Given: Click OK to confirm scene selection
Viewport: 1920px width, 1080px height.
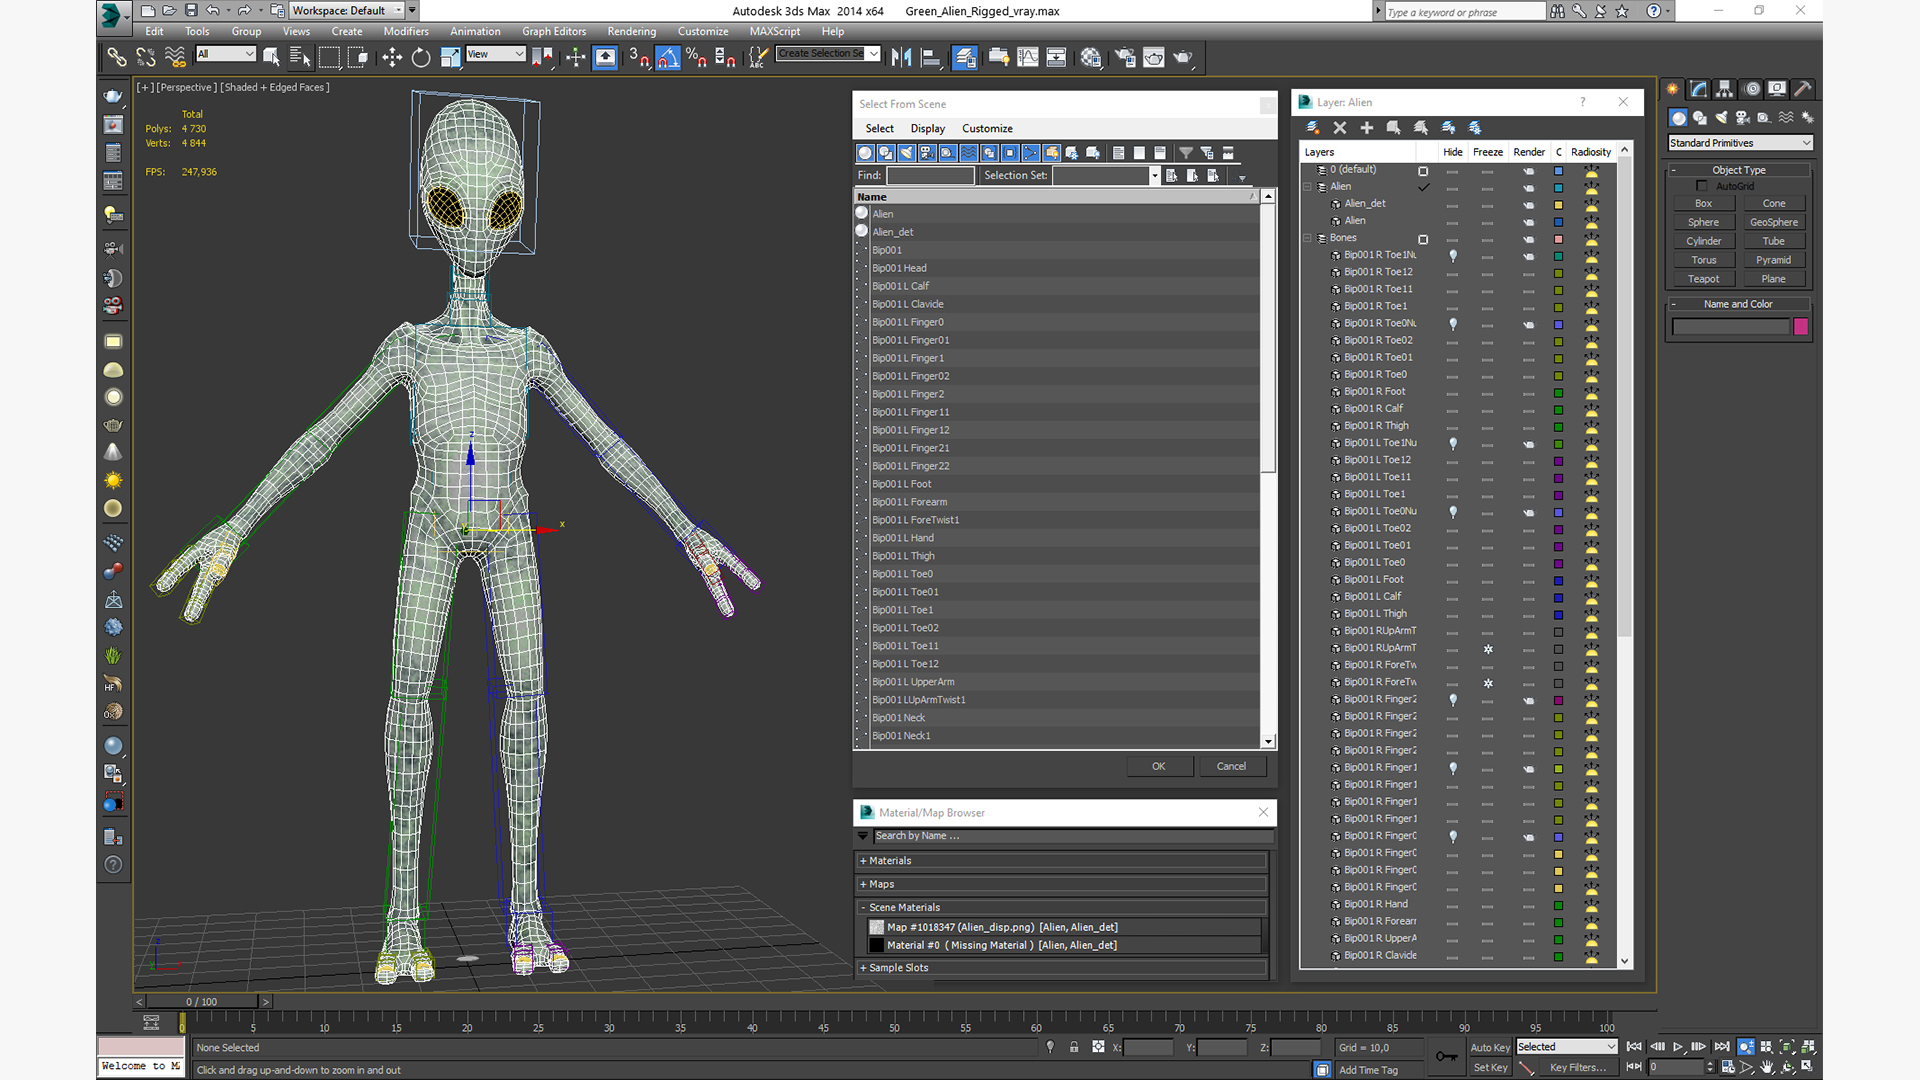Looking at the screenshot, I should click(x=1156, y=766).
